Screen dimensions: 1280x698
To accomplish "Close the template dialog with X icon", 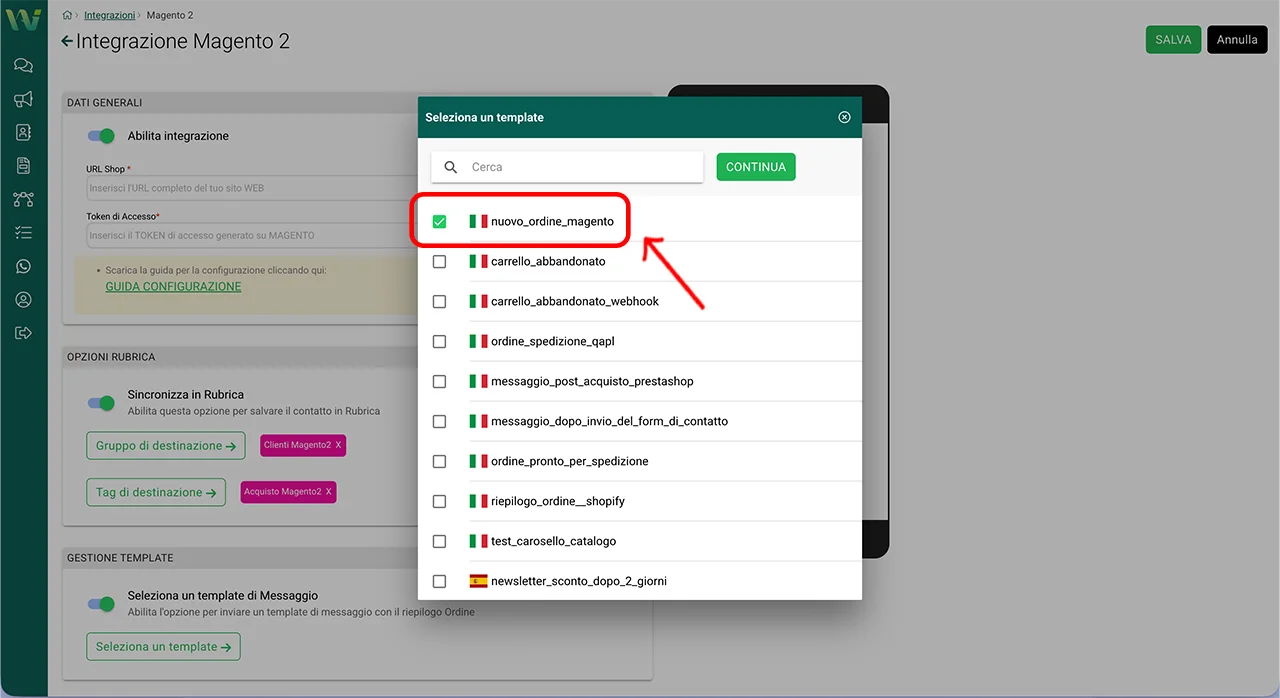I will point(844,117).
